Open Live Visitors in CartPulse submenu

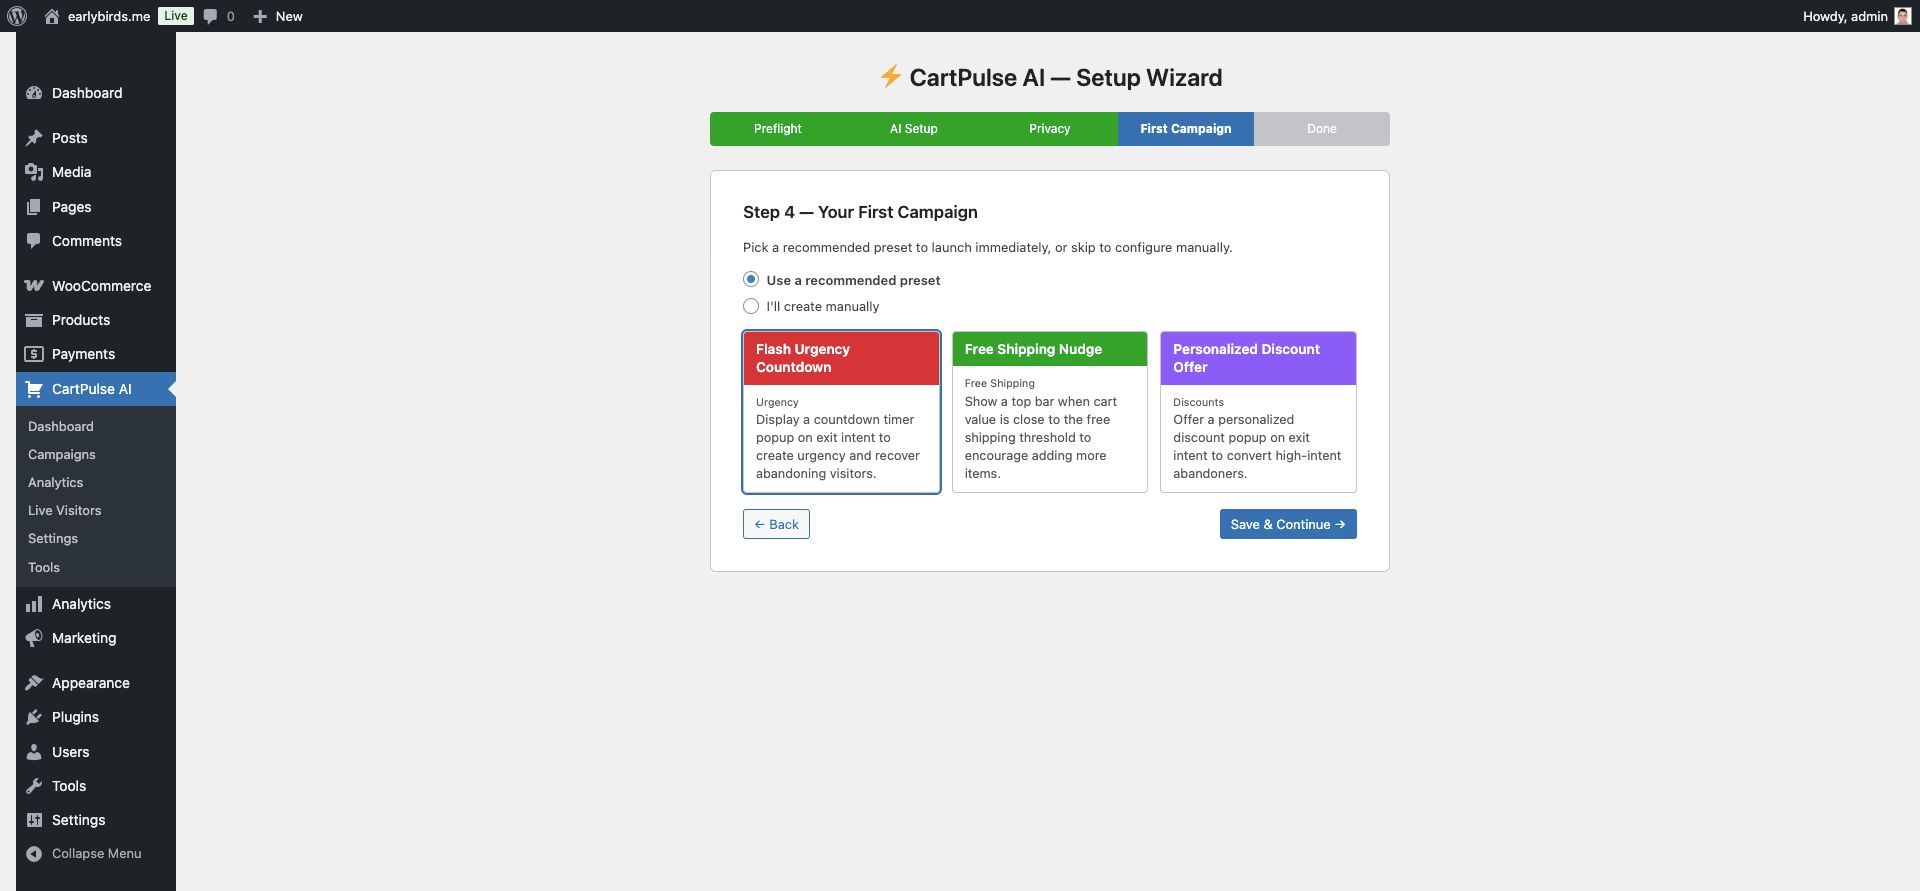pos(65,510)
